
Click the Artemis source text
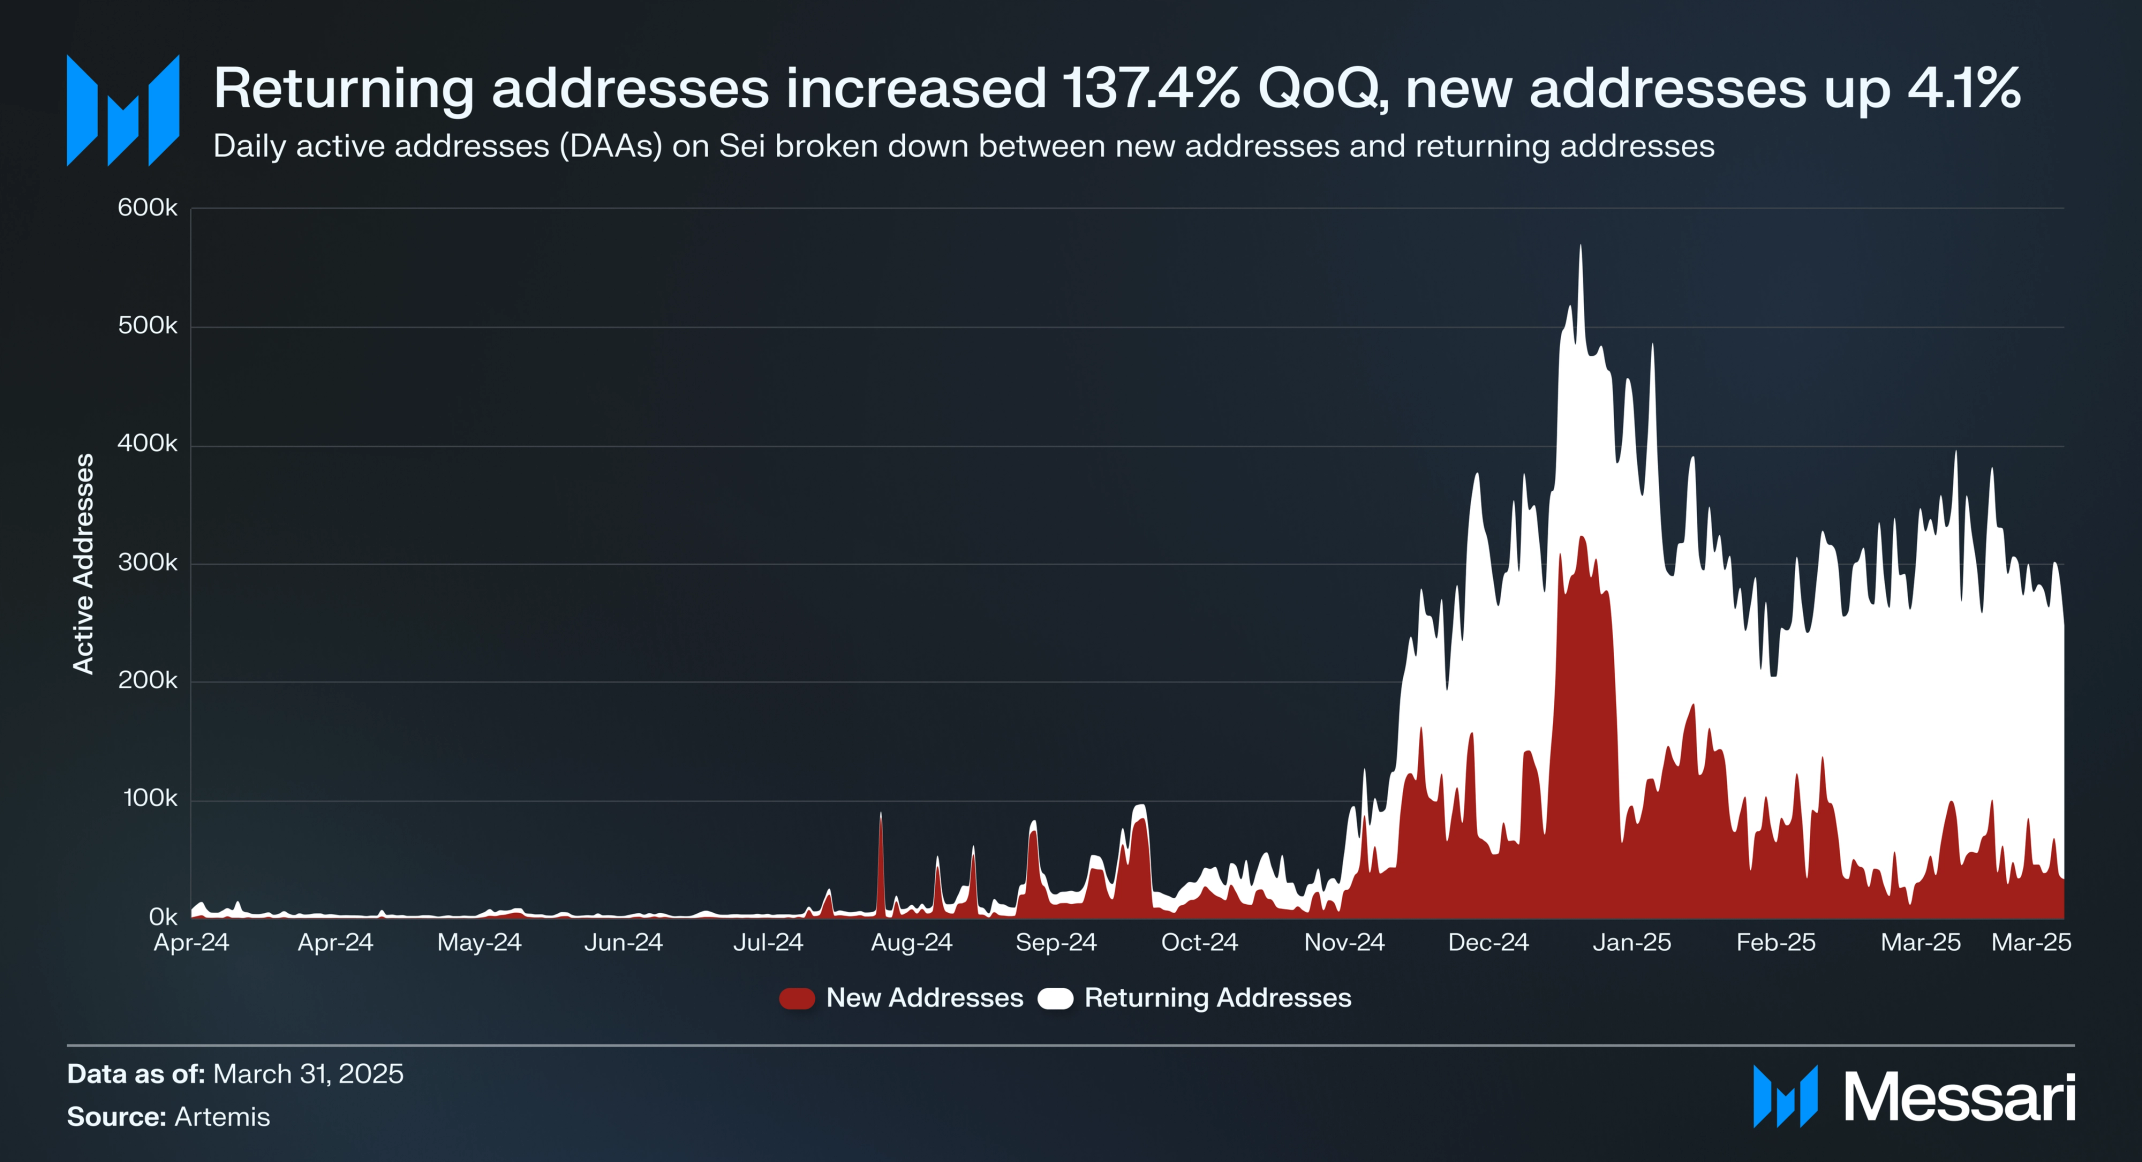pyautogui.click(x=222, y=1117)
